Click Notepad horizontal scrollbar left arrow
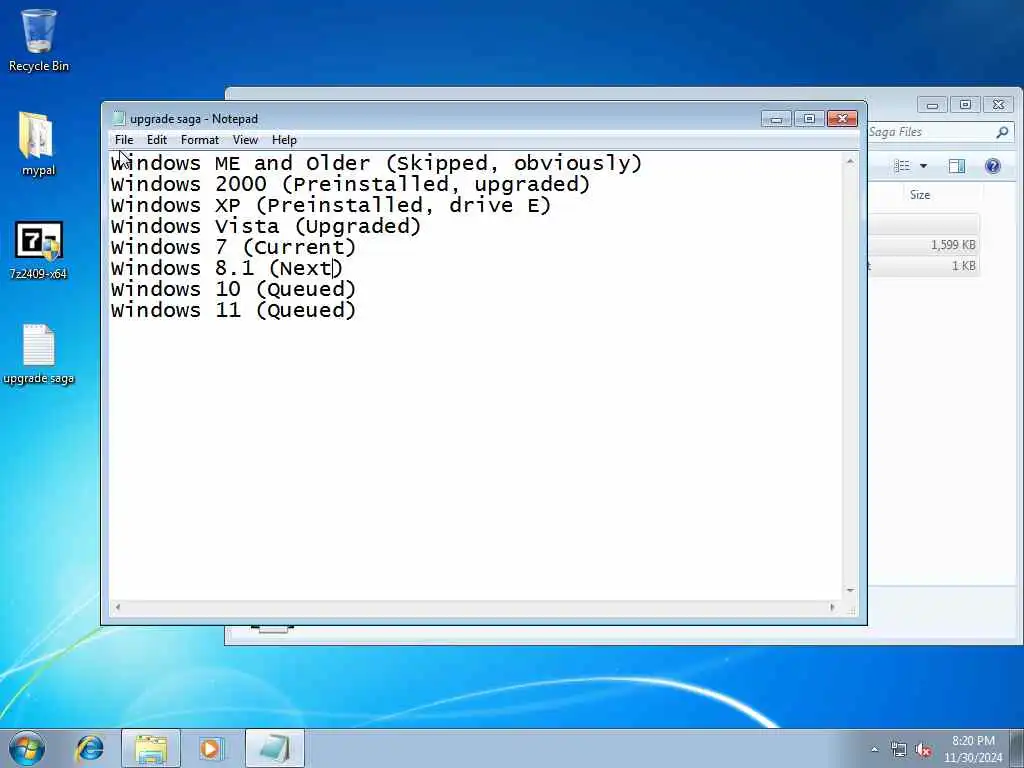This screenshot has height=768, width=1024. coord(118,607)
